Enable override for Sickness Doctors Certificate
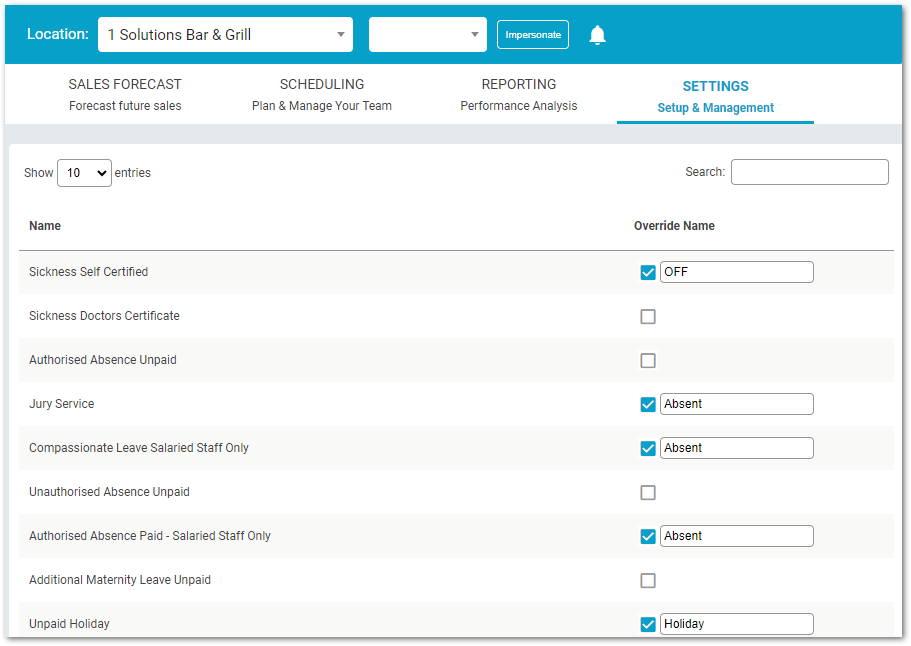911x646 pixels. [648, 317]
